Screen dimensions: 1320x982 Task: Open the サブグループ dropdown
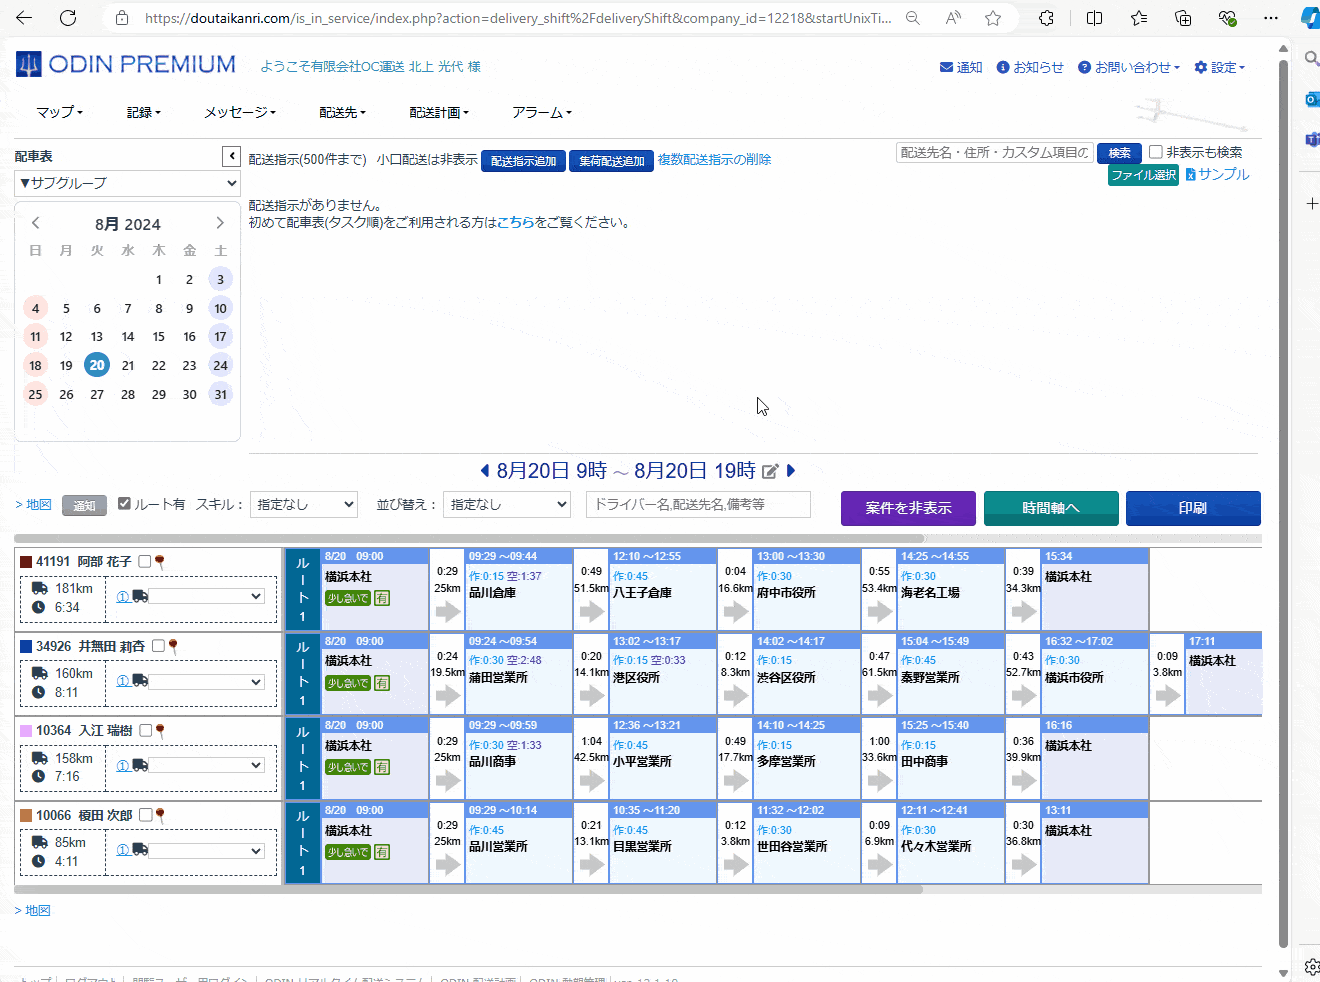pyautogui.click(x=128, y=183)
